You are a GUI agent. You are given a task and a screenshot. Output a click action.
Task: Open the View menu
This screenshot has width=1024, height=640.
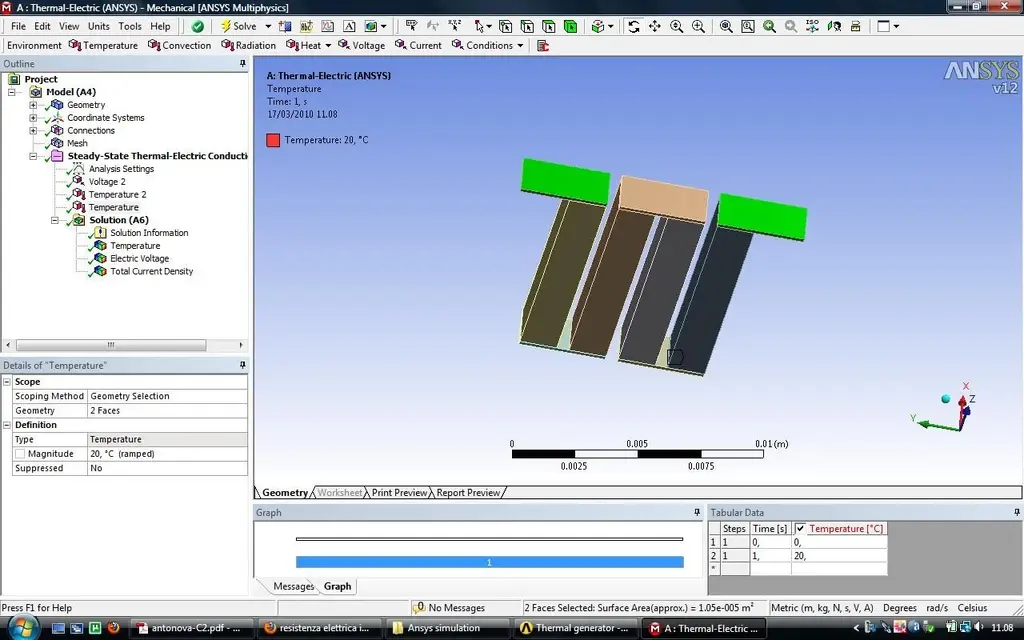[69, 26]
